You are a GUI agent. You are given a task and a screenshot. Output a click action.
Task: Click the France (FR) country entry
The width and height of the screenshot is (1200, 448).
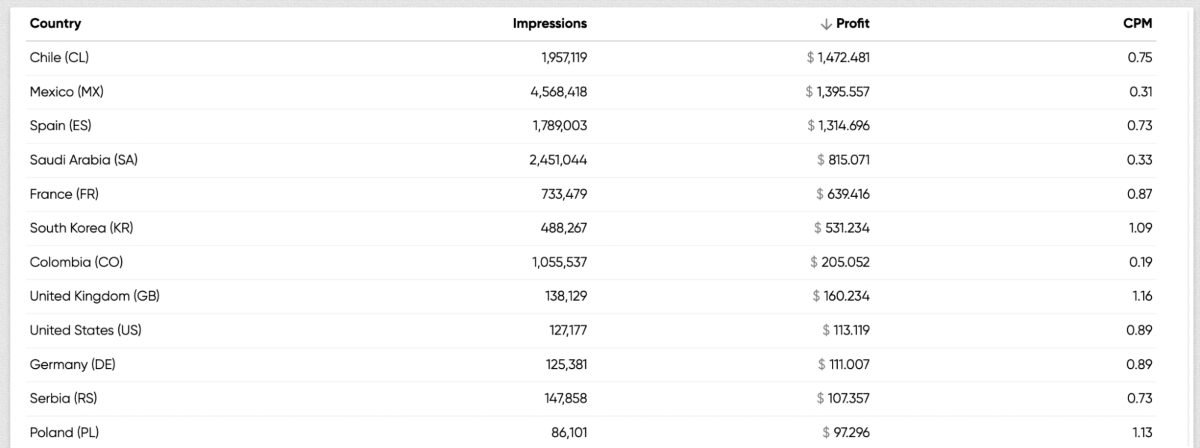(x=65, y=194)
